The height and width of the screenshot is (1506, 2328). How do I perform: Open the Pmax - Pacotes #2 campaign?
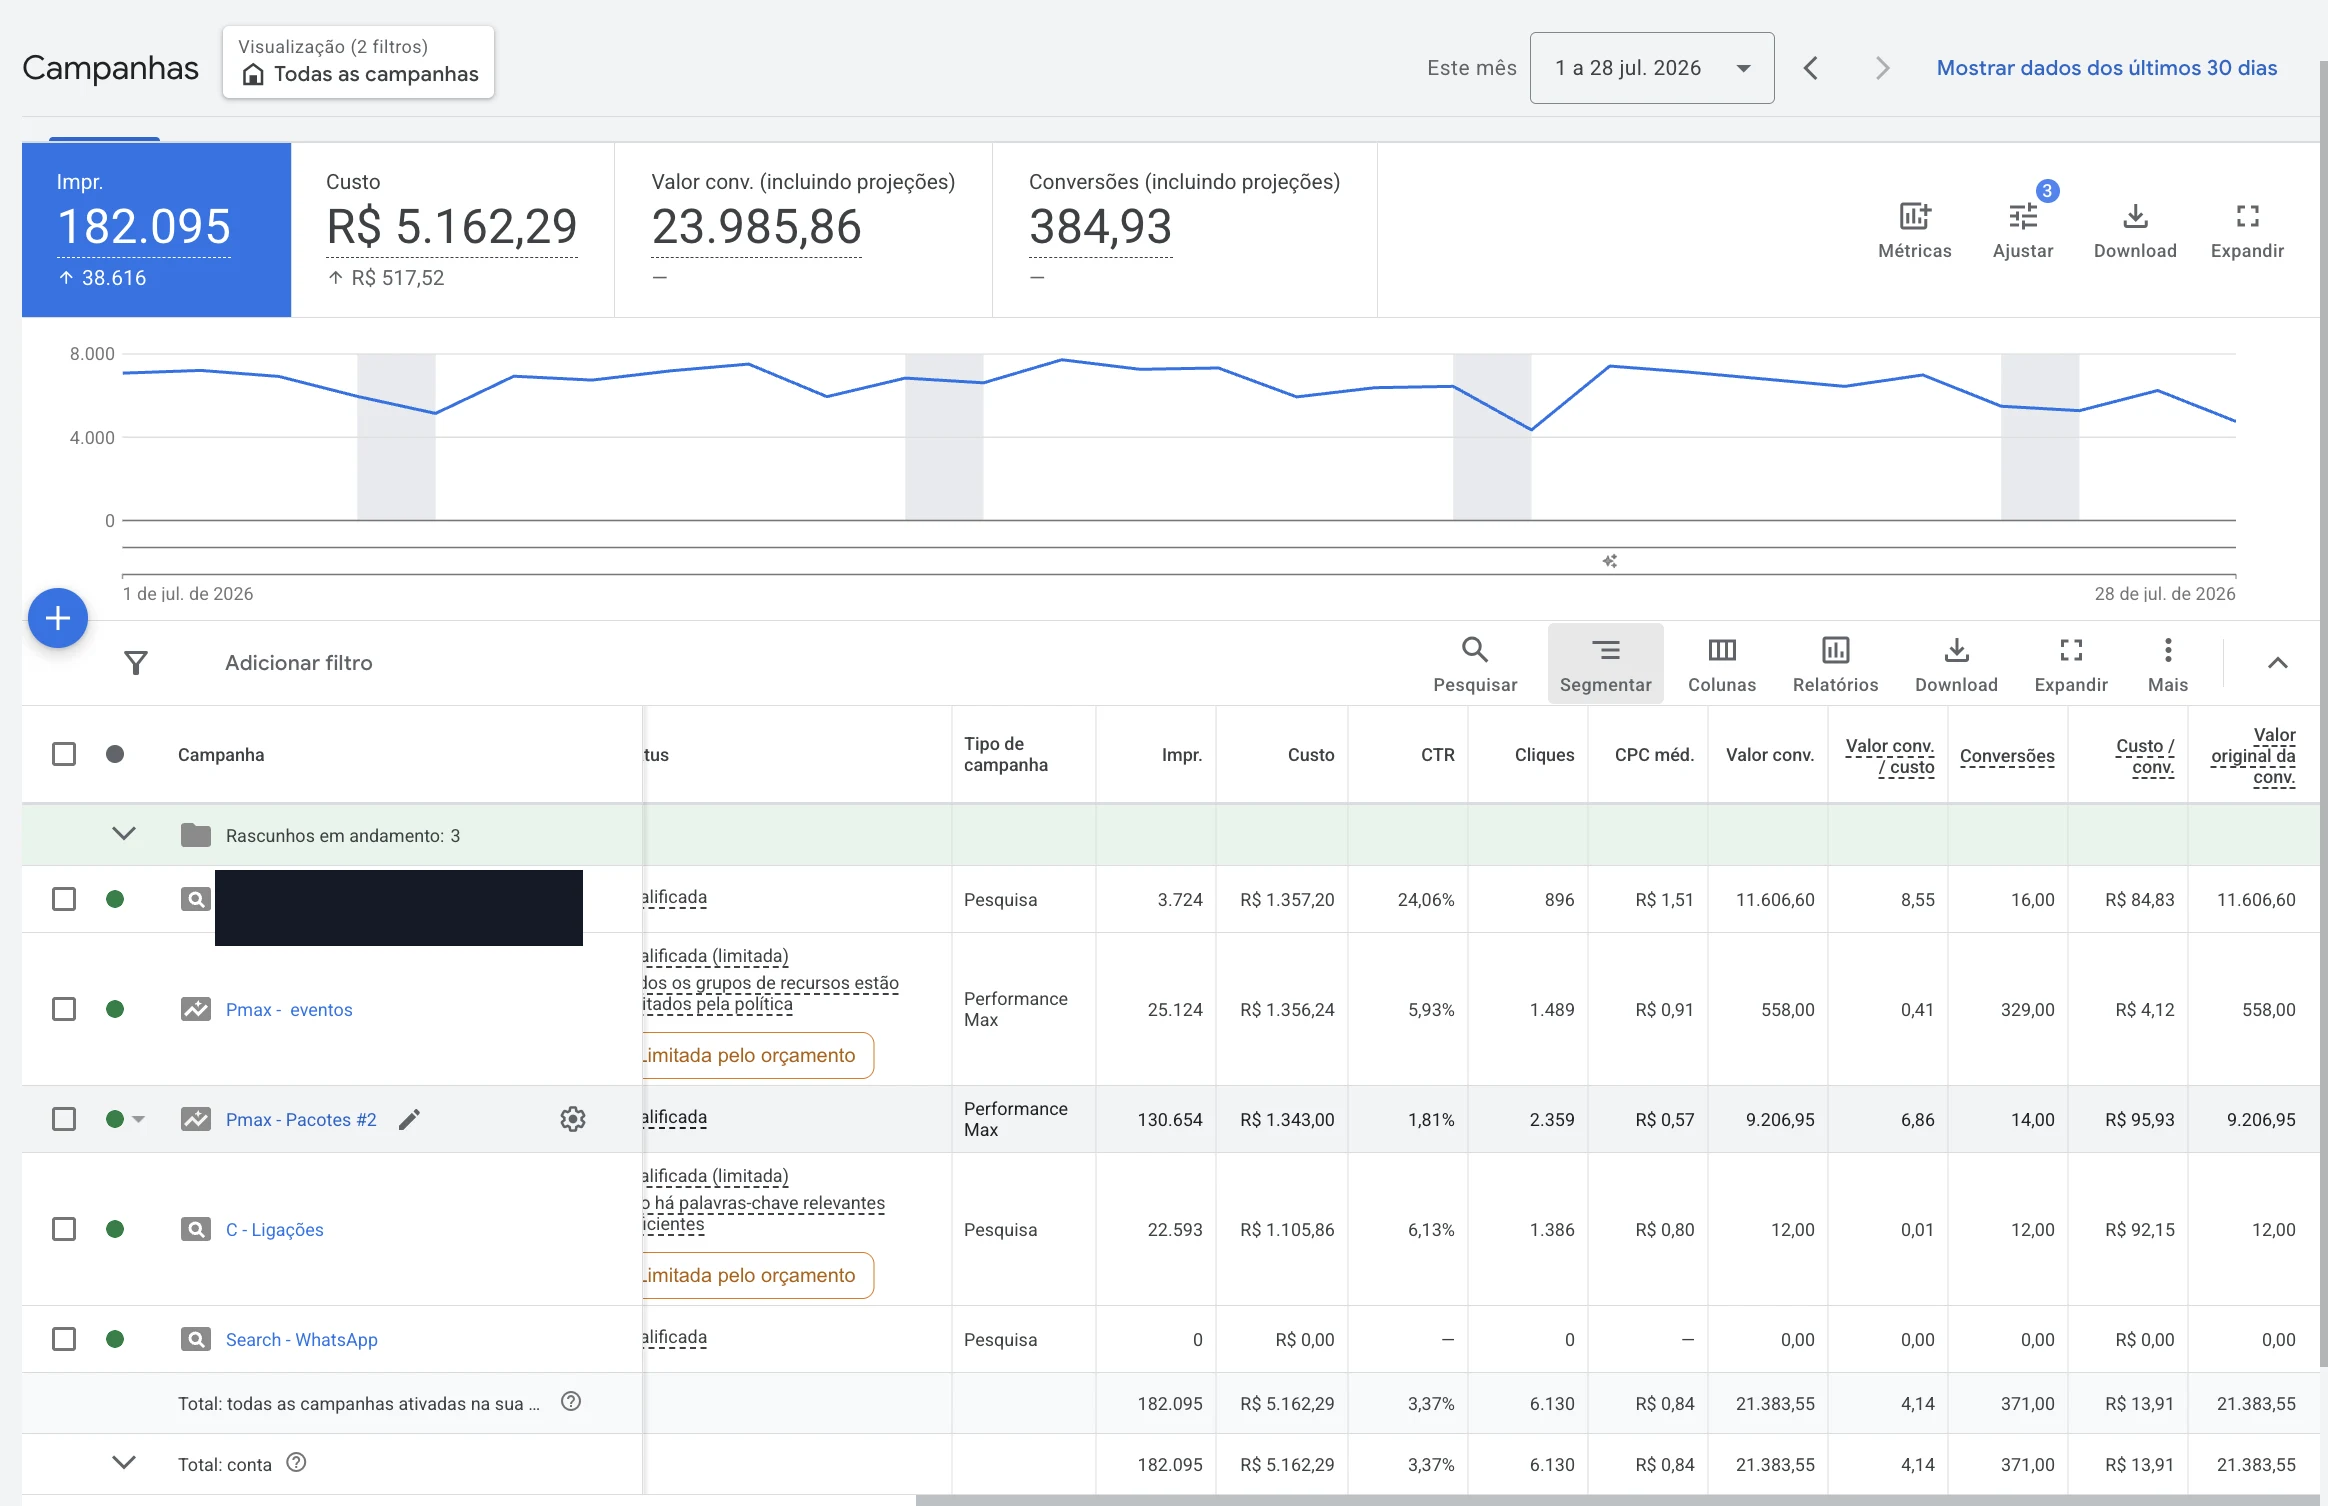point(301,1120)
